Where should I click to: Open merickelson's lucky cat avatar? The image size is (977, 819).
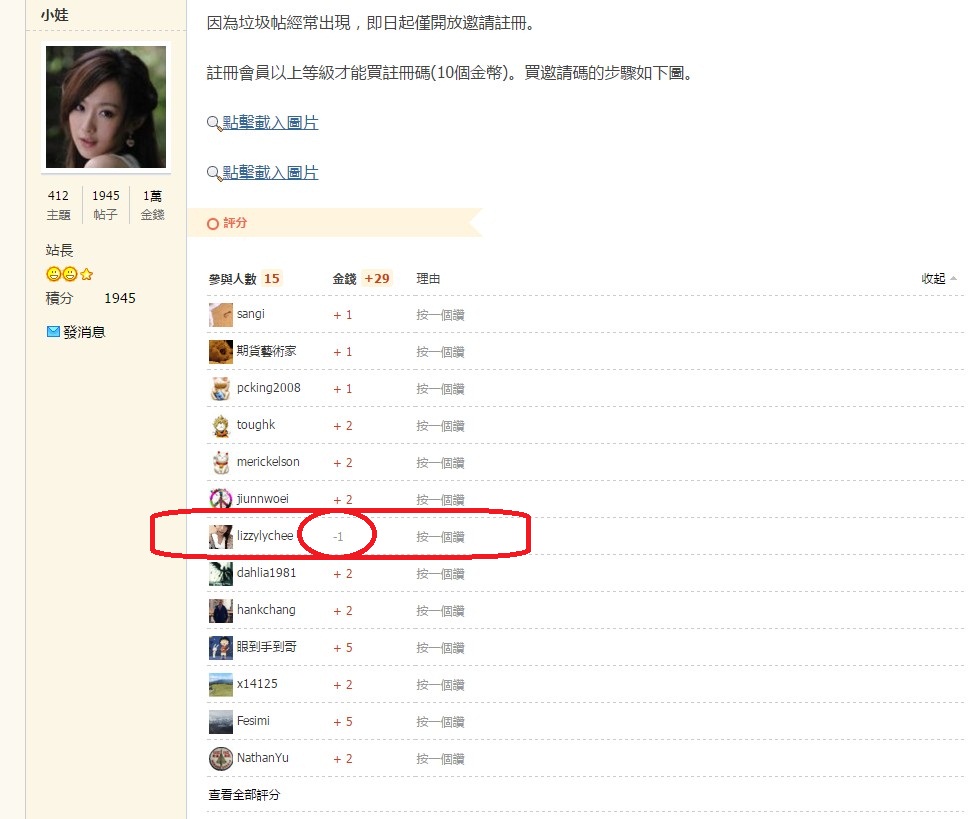[x=221, y=462]
